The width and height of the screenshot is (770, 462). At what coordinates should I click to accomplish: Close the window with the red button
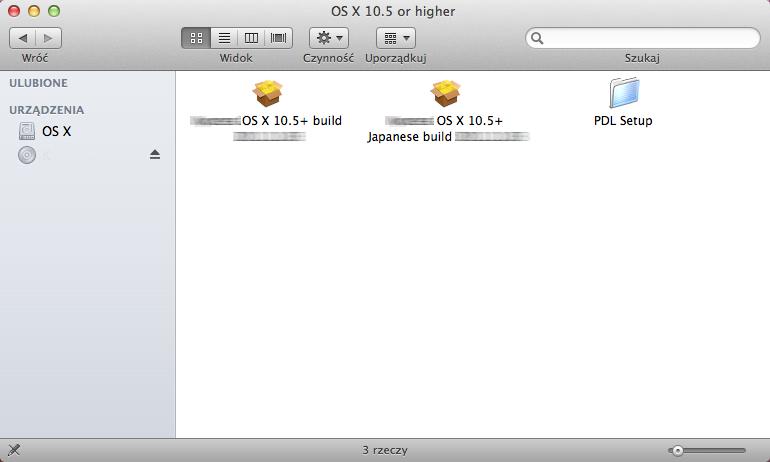pos(14,11)
